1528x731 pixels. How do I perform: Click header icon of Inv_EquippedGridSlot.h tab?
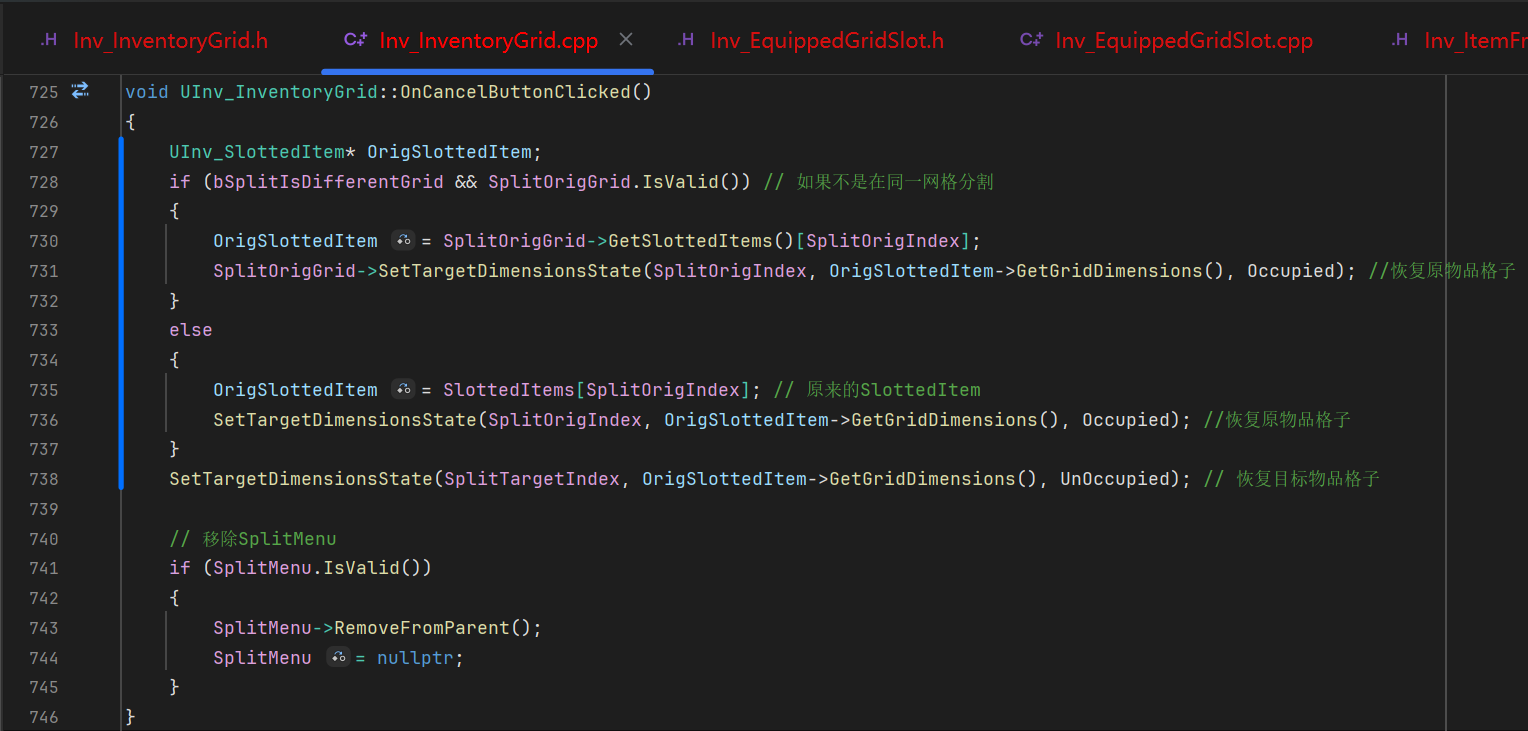tap(686, 41)
